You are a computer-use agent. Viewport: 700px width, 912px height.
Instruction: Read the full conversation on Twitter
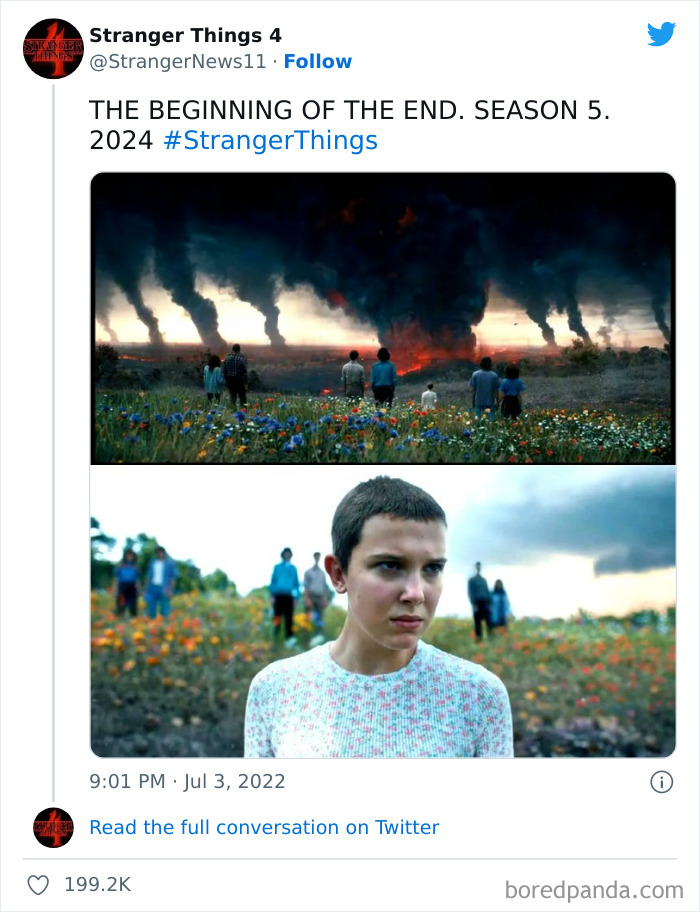tap(264, 827)
